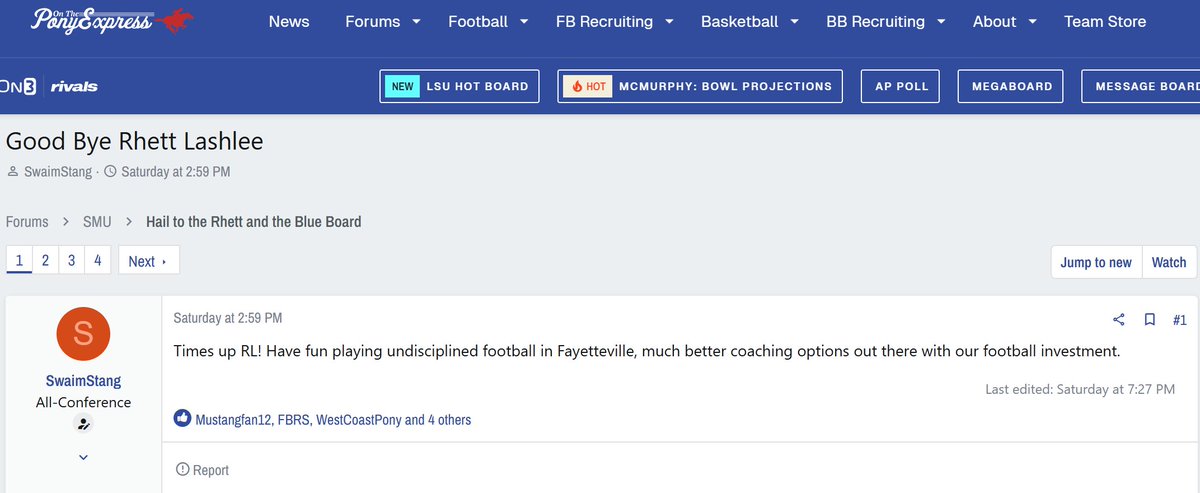
Task: Click the thread starter badge under SwaimStang
Action: tap(84, 424)
